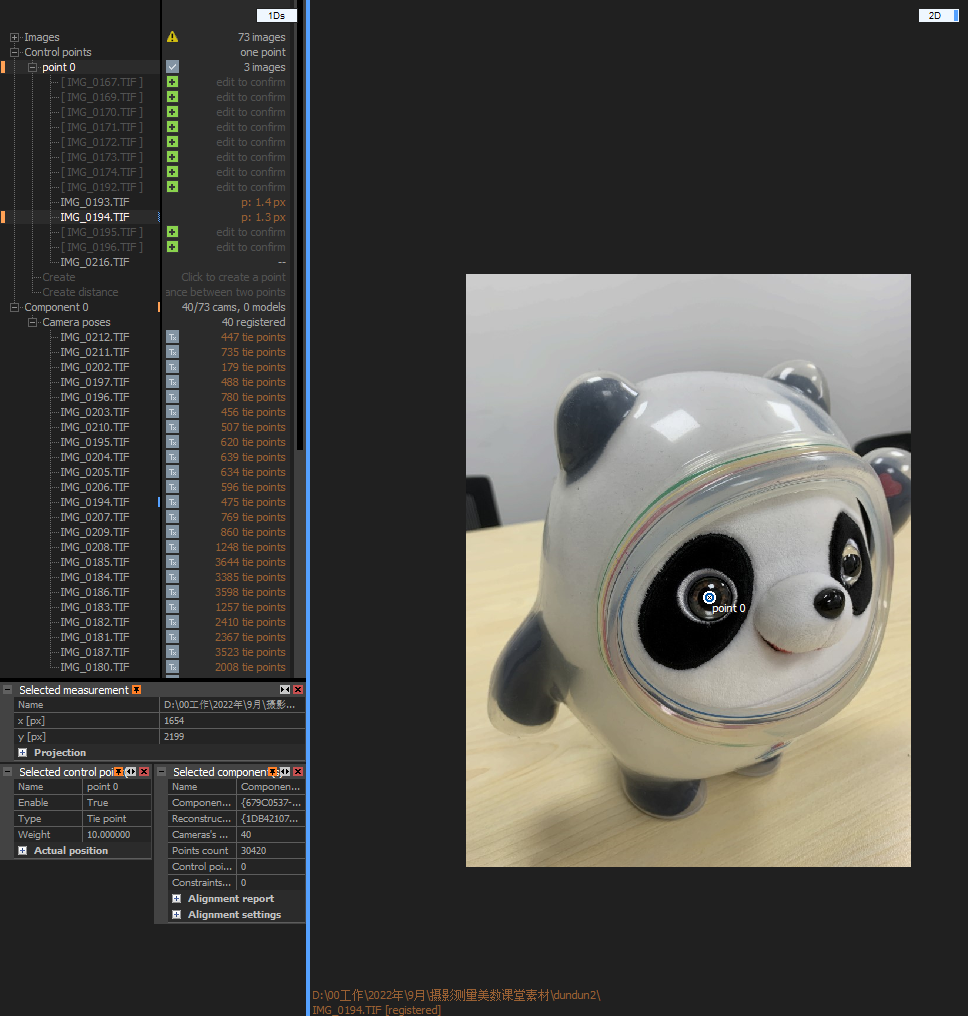
Task: Click the green plus icon for IMG_0170.TIF
Action: (x=172, y=111)
